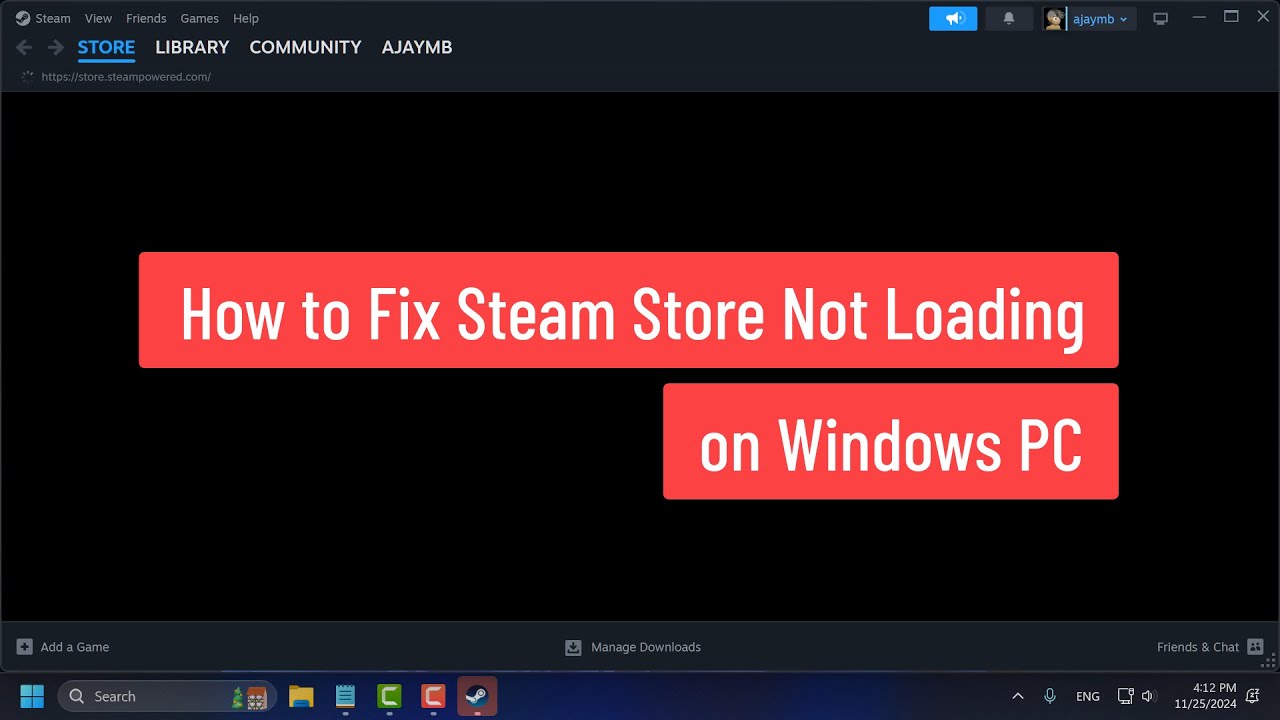Click the blue announcements megaphone button
This screenshot has height=720, width=1280.
coord(953,18)
